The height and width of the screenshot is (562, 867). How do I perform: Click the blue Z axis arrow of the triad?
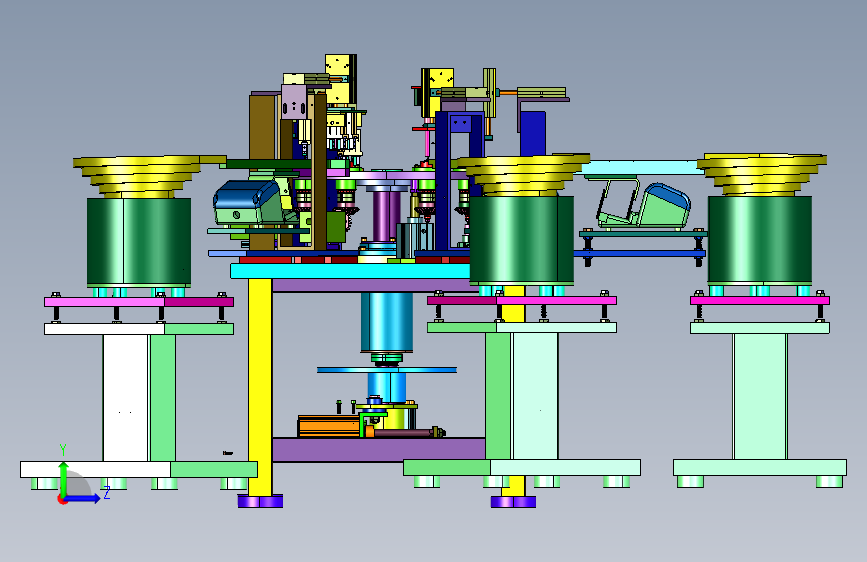(83, 498)
